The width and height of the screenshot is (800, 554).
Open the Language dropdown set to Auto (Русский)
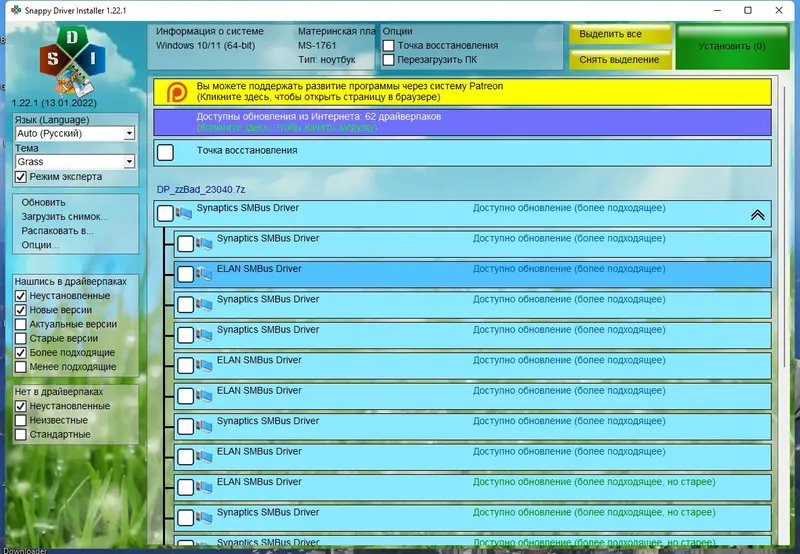point(75,134)
